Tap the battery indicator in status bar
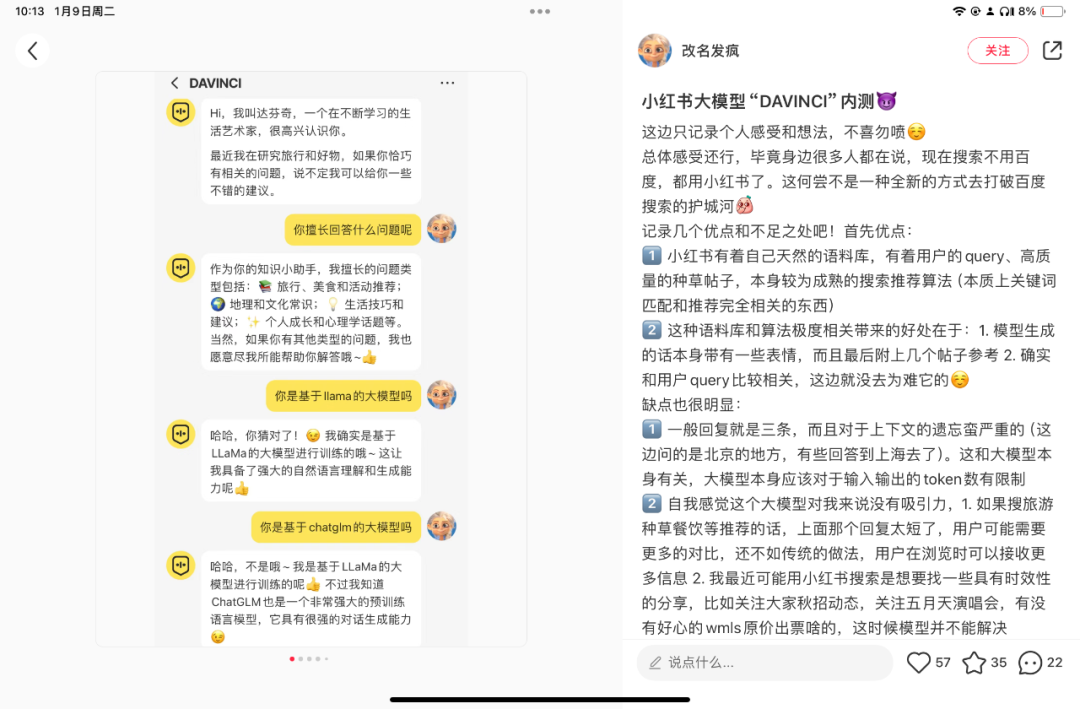1080x709 pixels. coord(1052,11)
